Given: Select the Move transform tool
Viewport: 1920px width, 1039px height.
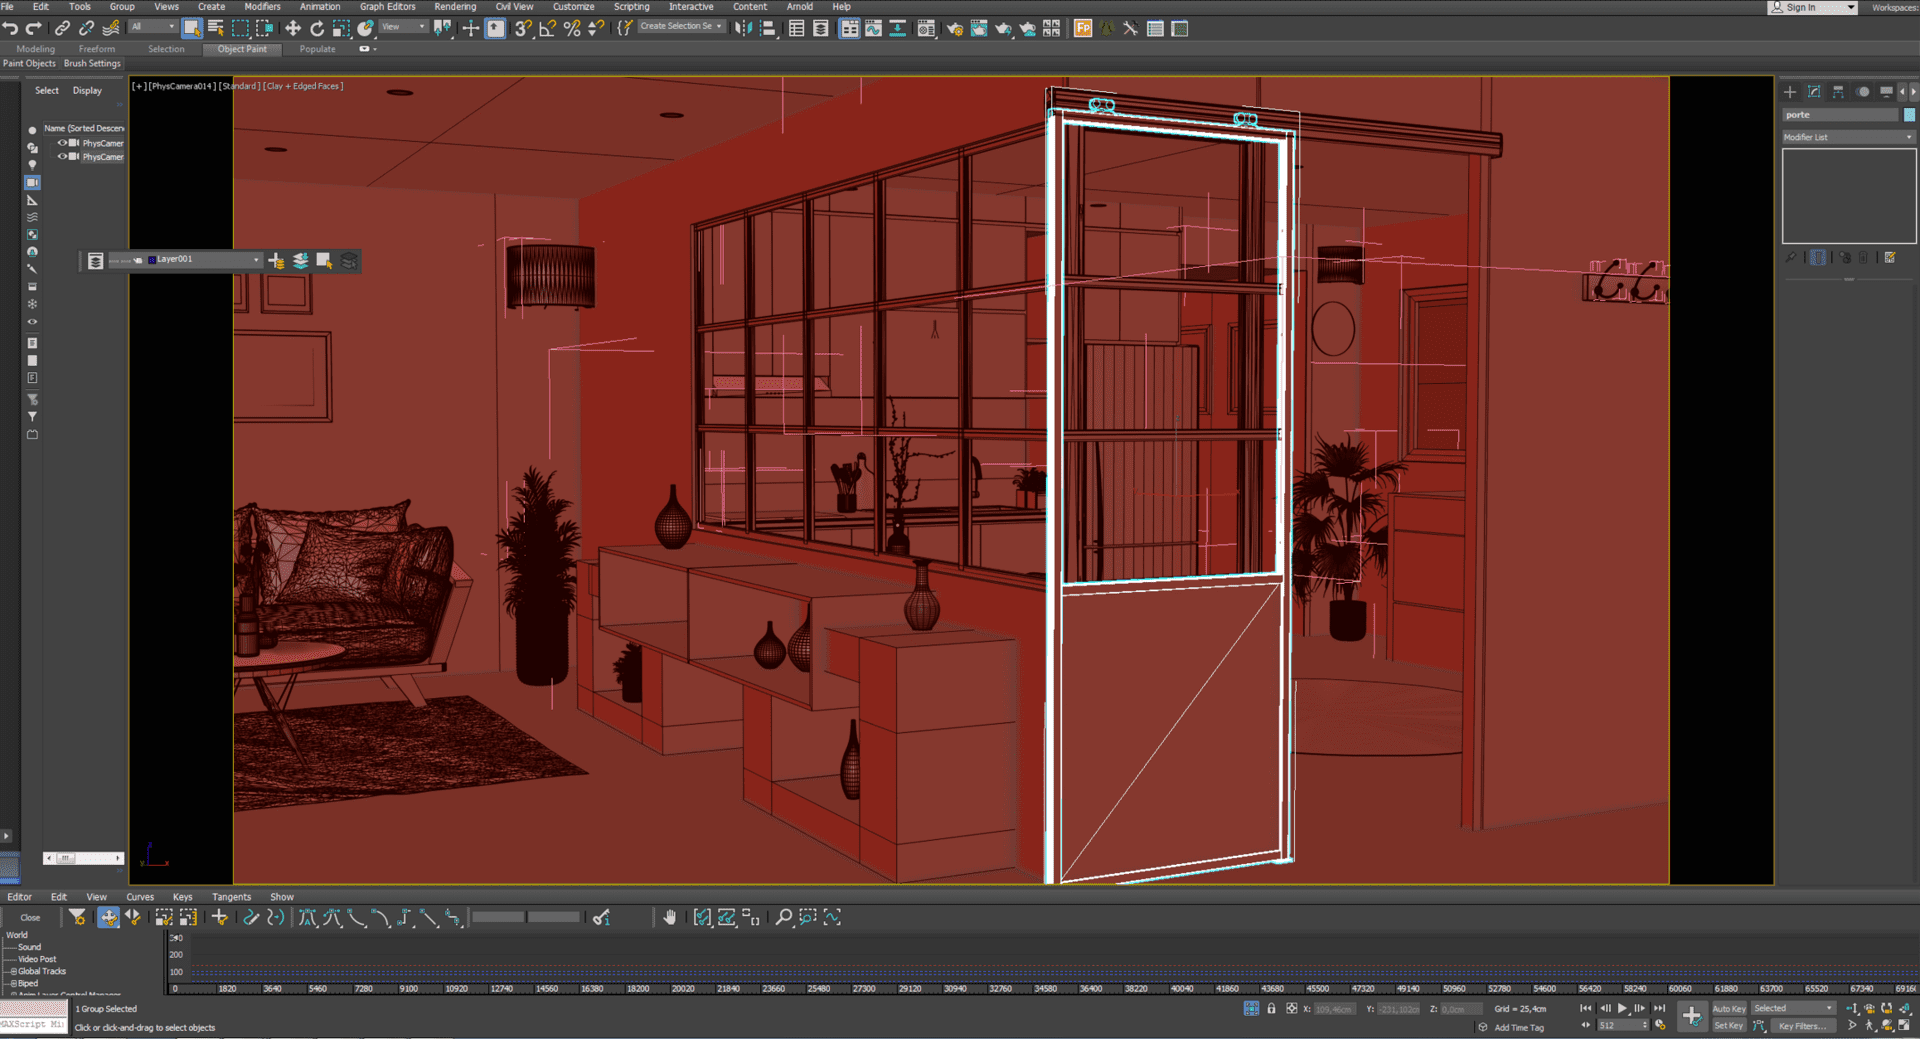Looking at the screenshot, I should [x=293, y=29].
